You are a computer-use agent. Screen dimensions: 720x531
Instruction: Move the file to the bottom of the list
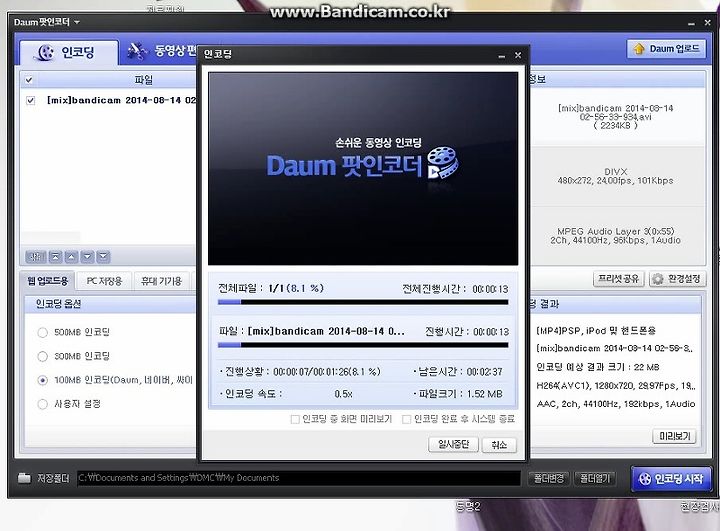click(x=103, y=257)
